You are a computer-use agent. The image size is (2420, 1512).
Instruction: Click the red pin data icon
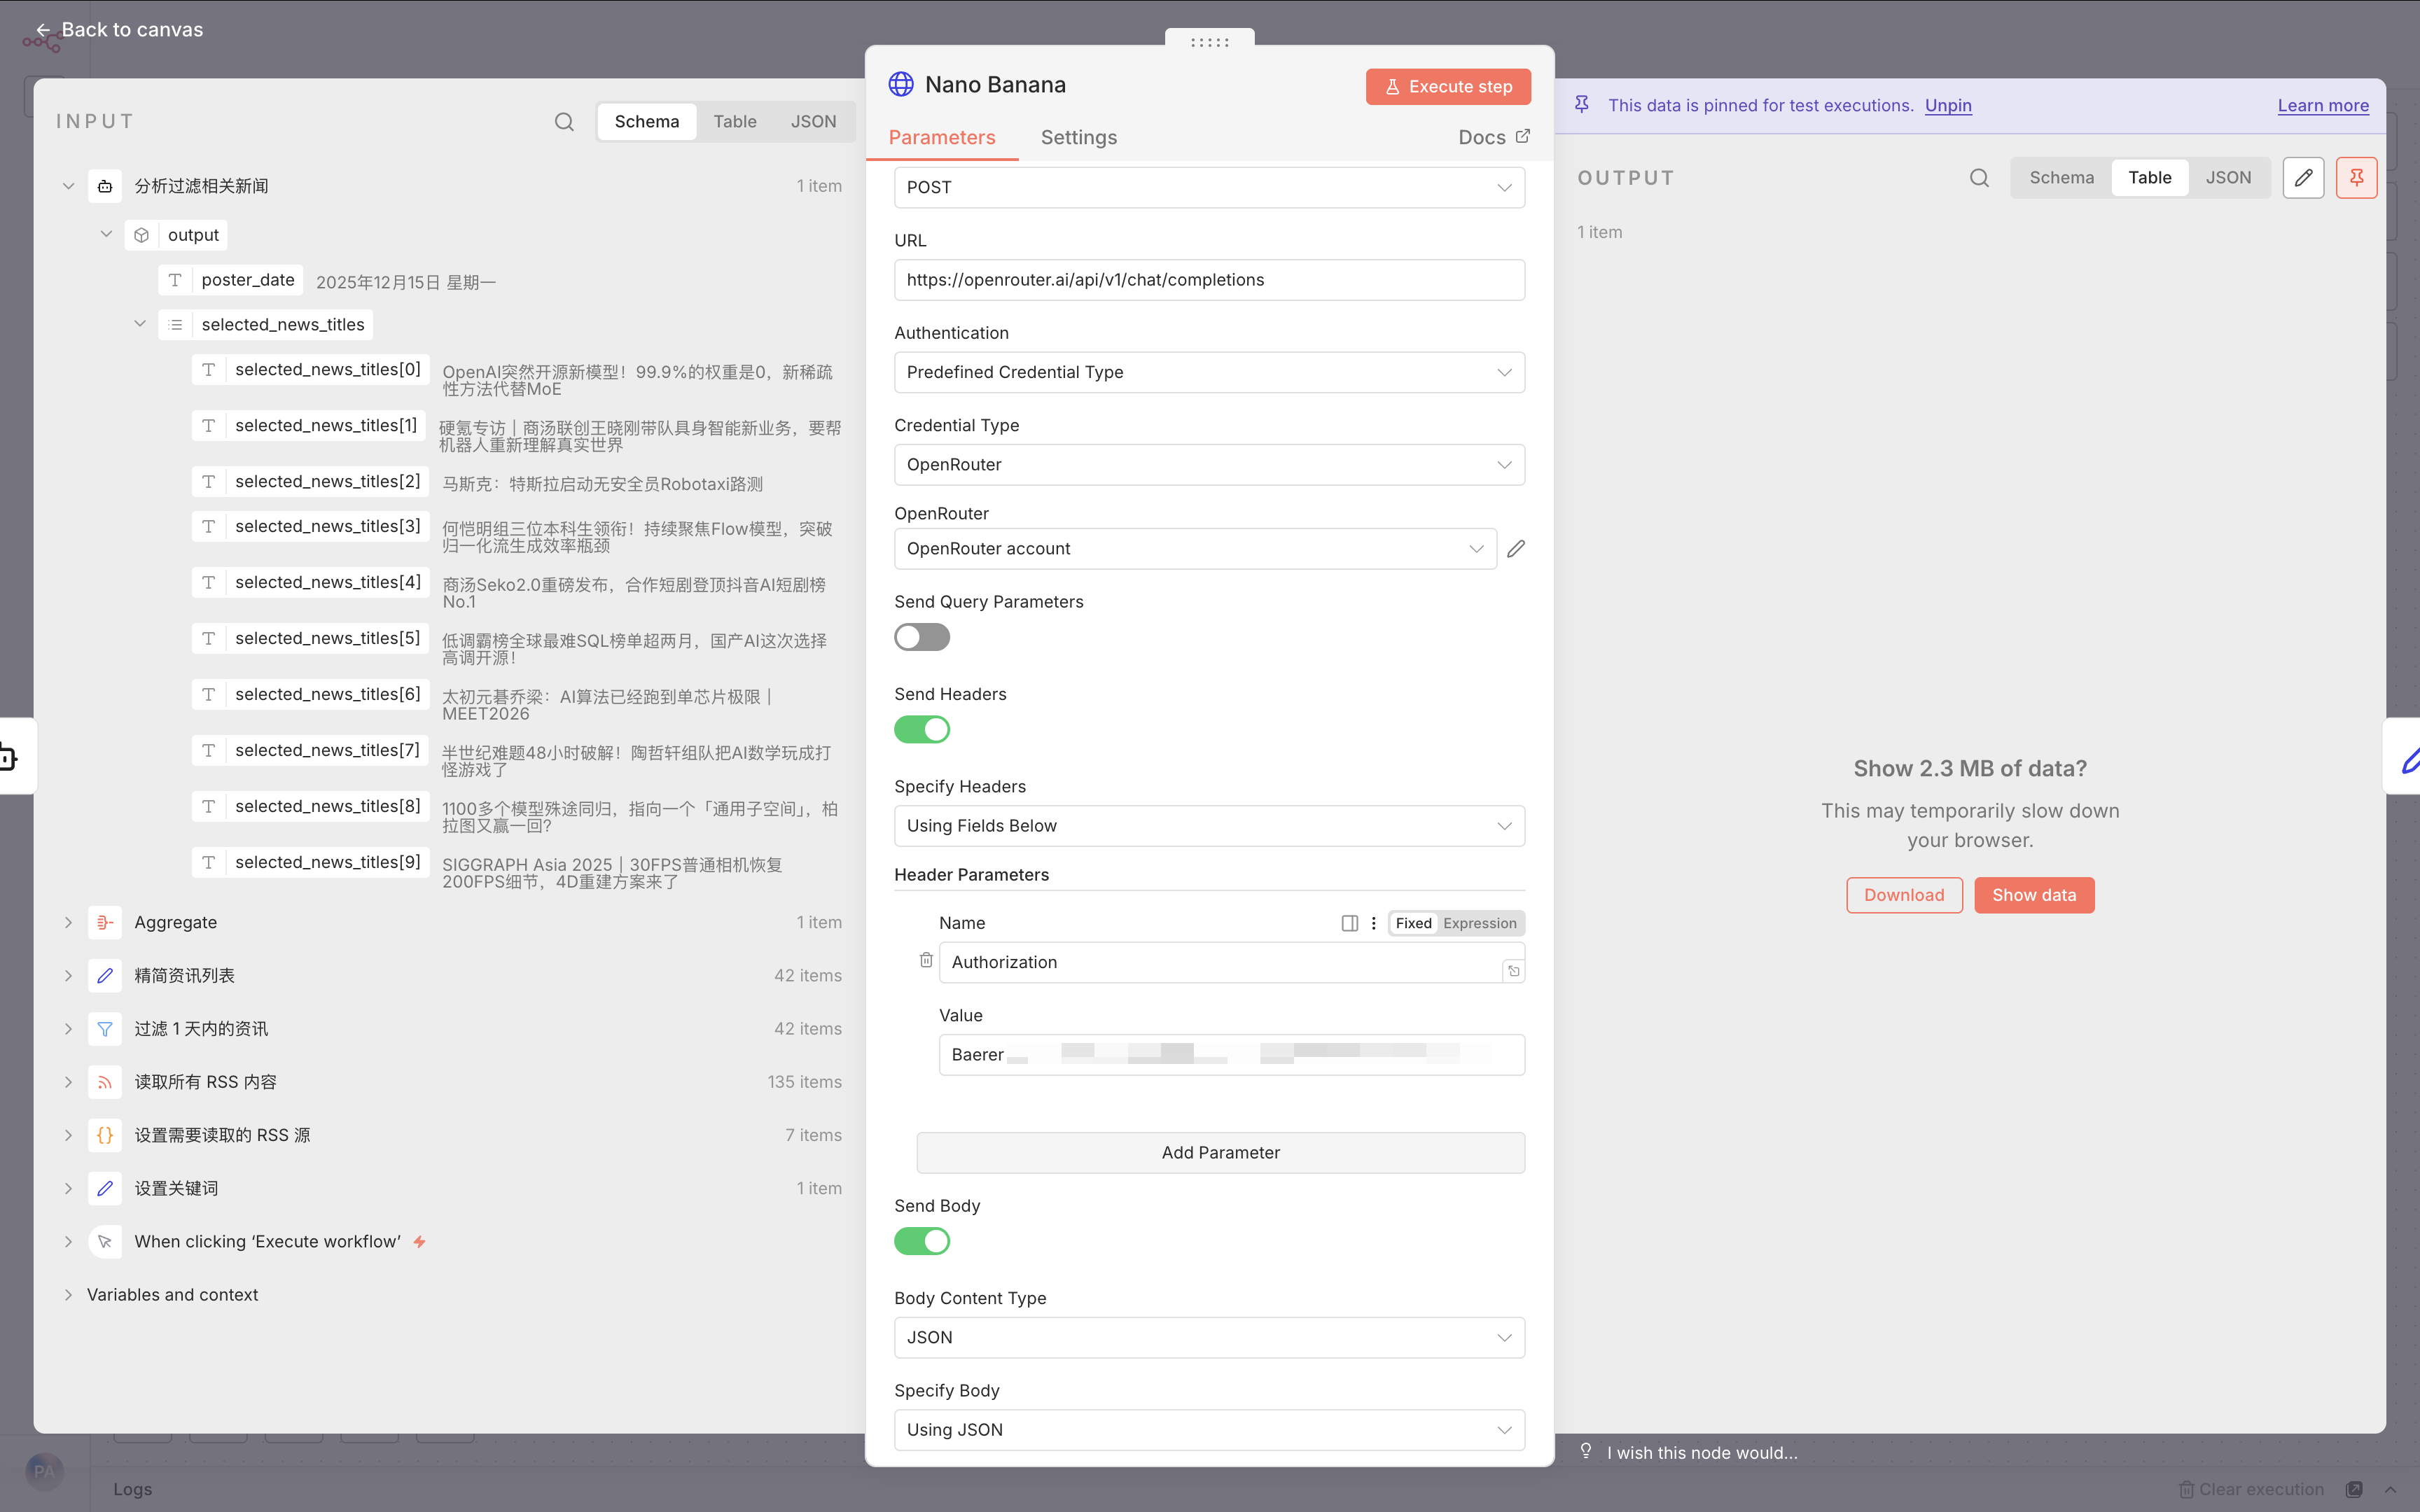pyautogui.click(x=2356, y=177)
